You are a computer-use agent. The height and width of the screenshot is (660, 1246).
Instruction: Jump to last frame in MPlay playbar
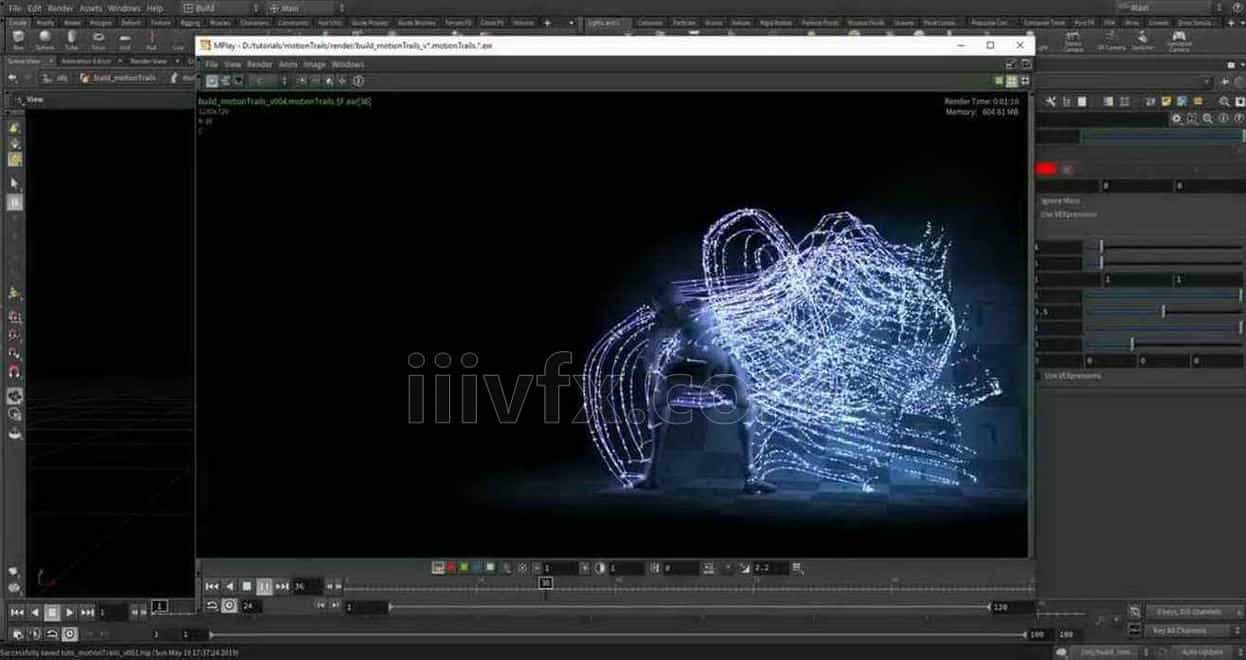click(x=282, y=586)
